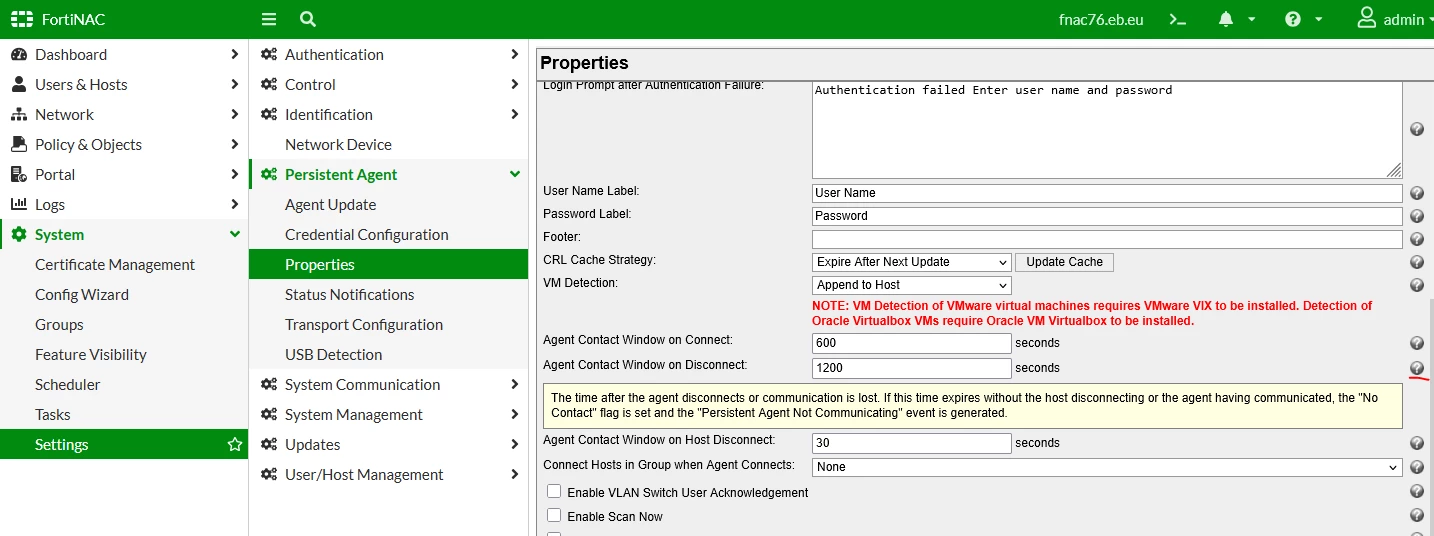Show help for Footer field
1434x536 pixels.
(x=1417, y=239)
